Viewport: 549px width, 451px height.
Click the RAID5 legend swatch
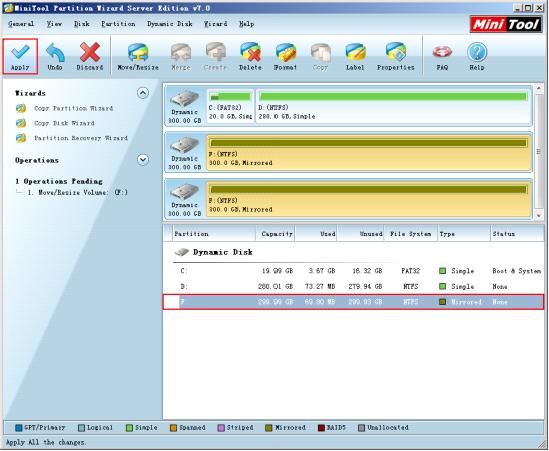click(x=321, y=428)
